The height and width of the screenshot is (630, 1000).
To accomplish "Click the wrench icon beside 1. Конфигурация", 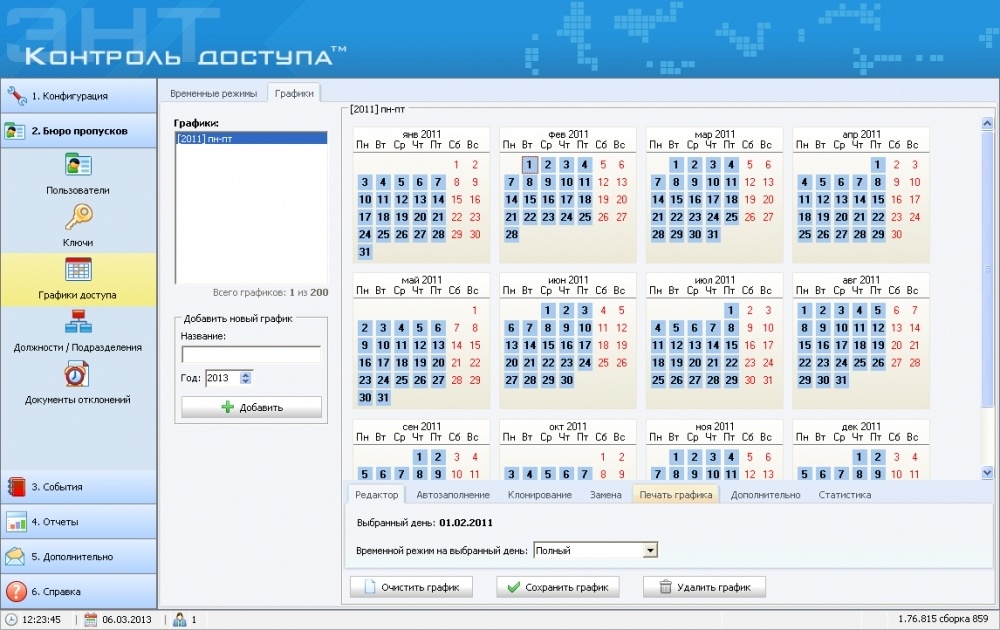I will pos(16,96).
